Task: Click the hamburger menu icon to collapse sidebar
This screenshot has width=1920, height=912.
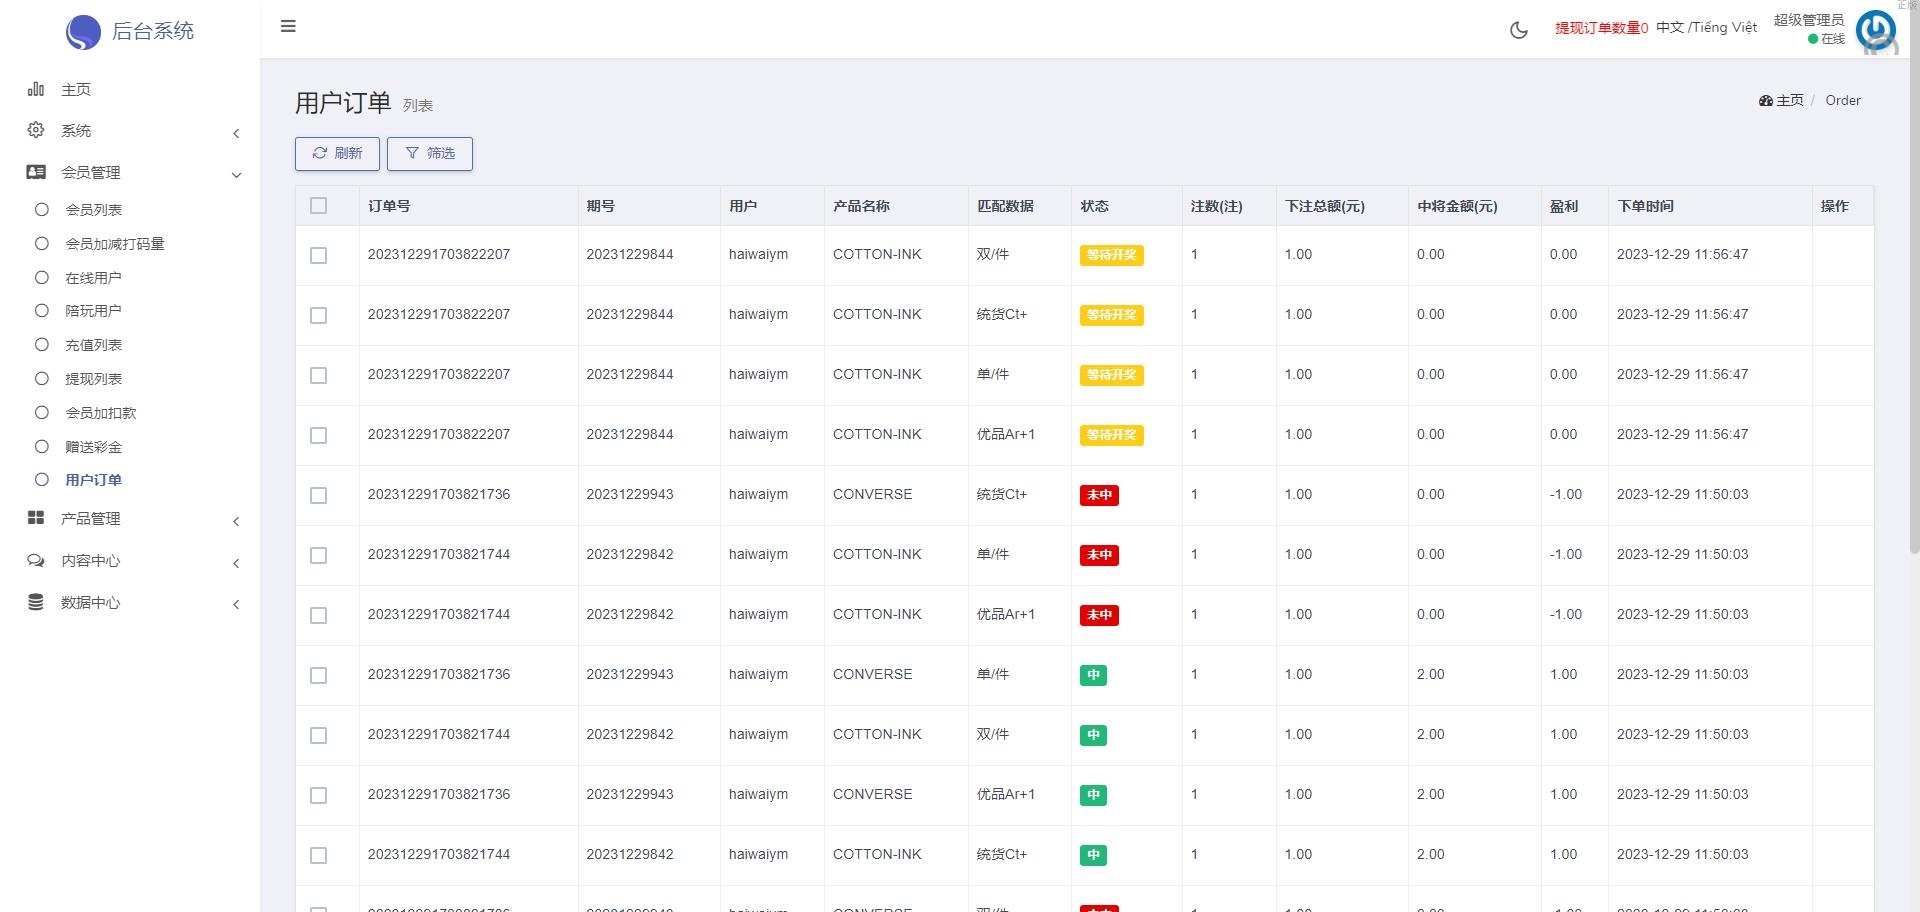Action: click(288, 27)
